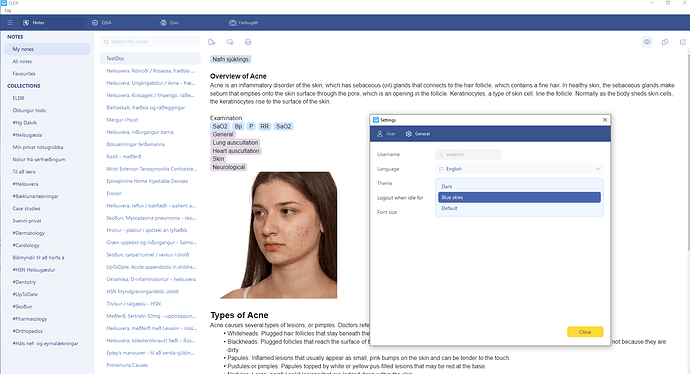Click the copy note icon
The width and height of the screenshot is (690, 374).
pos(665,42)
